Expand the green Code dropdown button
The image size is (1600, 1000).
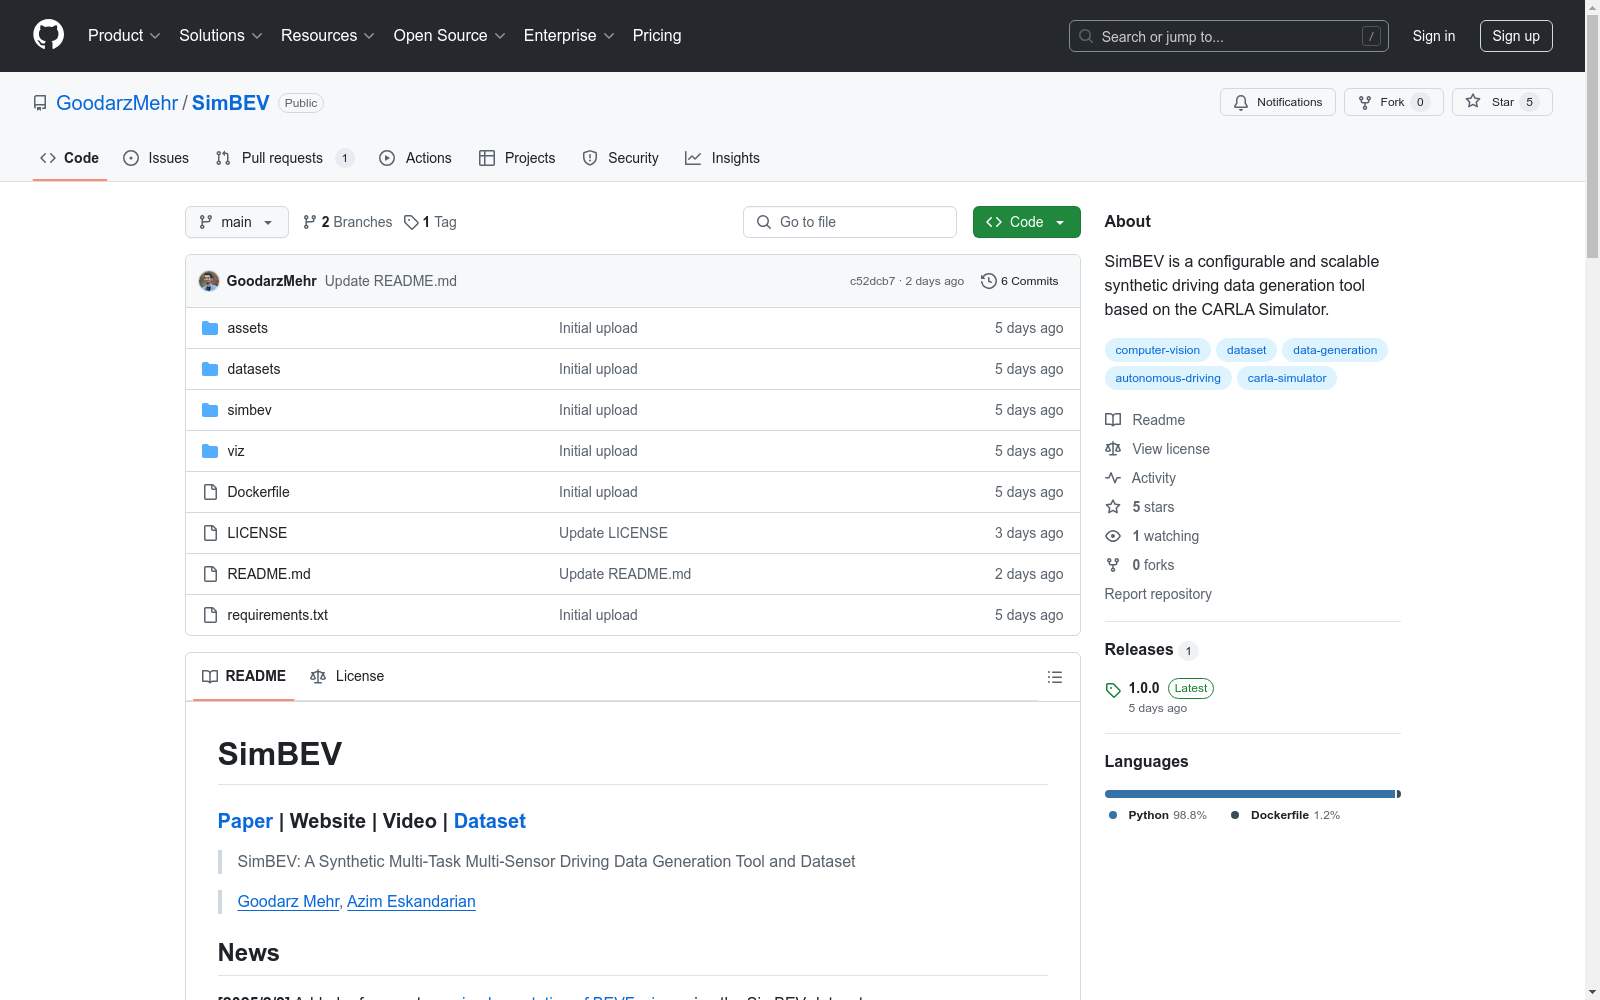(x=1026, y=222)
